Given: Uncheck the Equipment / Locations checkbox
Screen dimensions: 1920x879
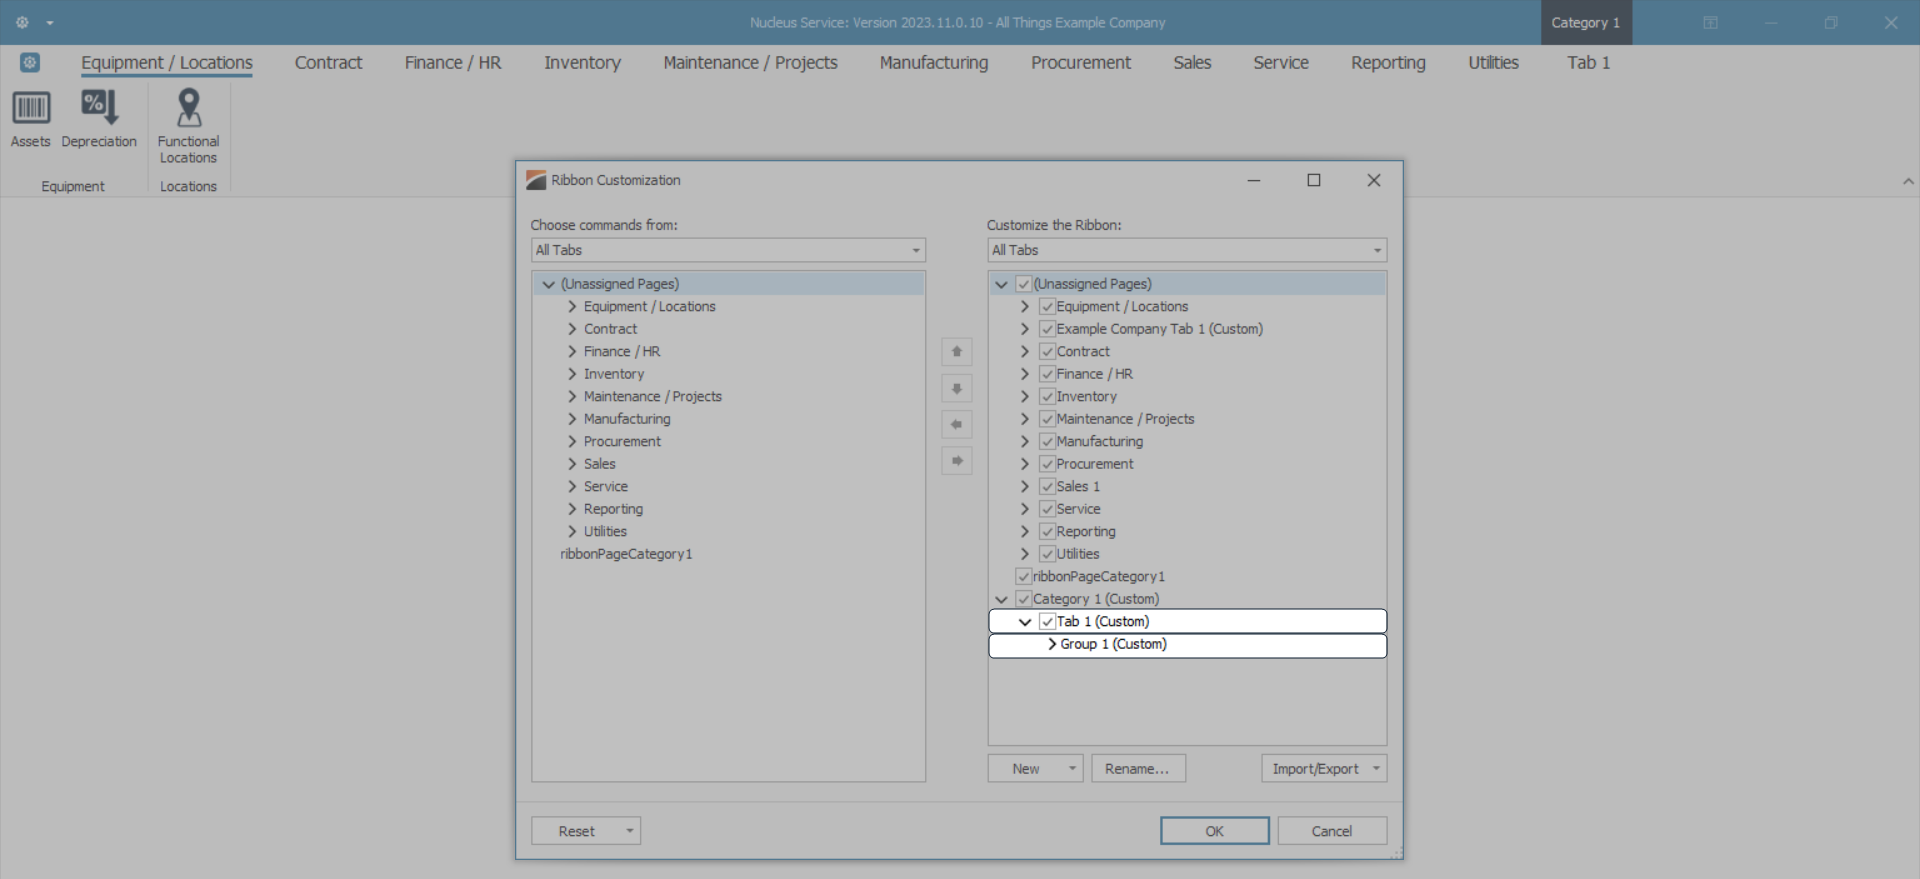Looking at the screenshot, I should [1047, 307].
